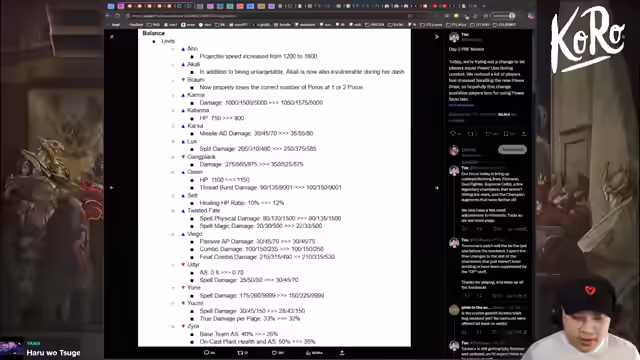Close the image viewer with the X icon
Screen dimensions: 640x360
click(x=112, y=37)
